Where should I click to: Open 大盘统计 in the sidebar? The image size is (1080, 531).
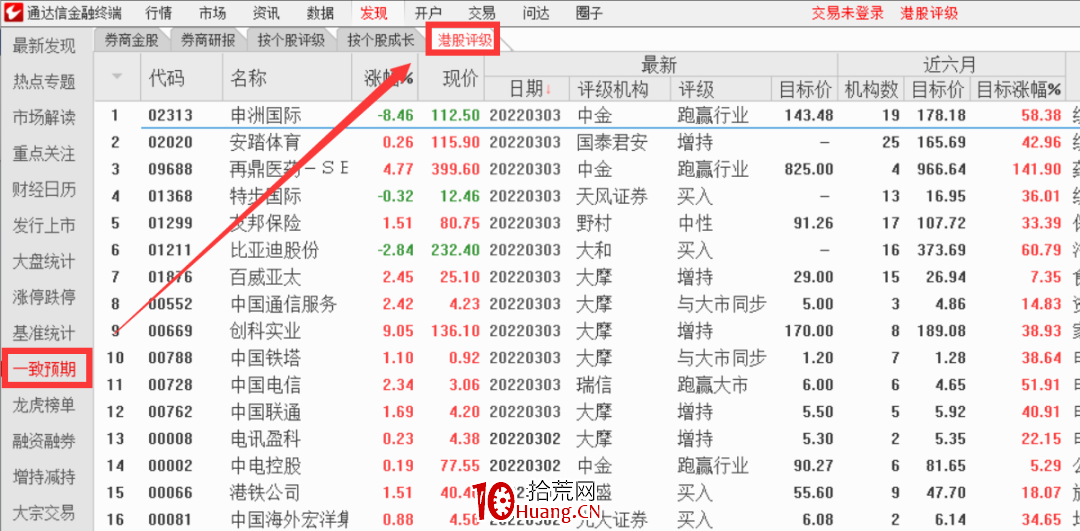pos(44,261)
